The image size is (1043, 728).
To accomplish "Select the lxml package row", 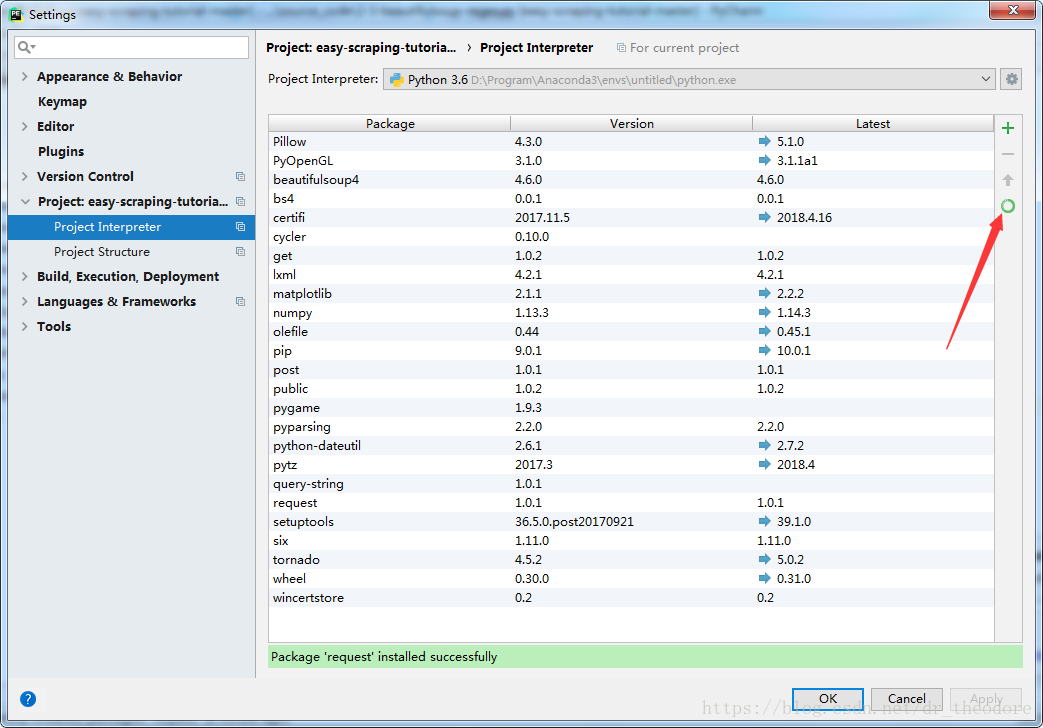I will [631, 274].
